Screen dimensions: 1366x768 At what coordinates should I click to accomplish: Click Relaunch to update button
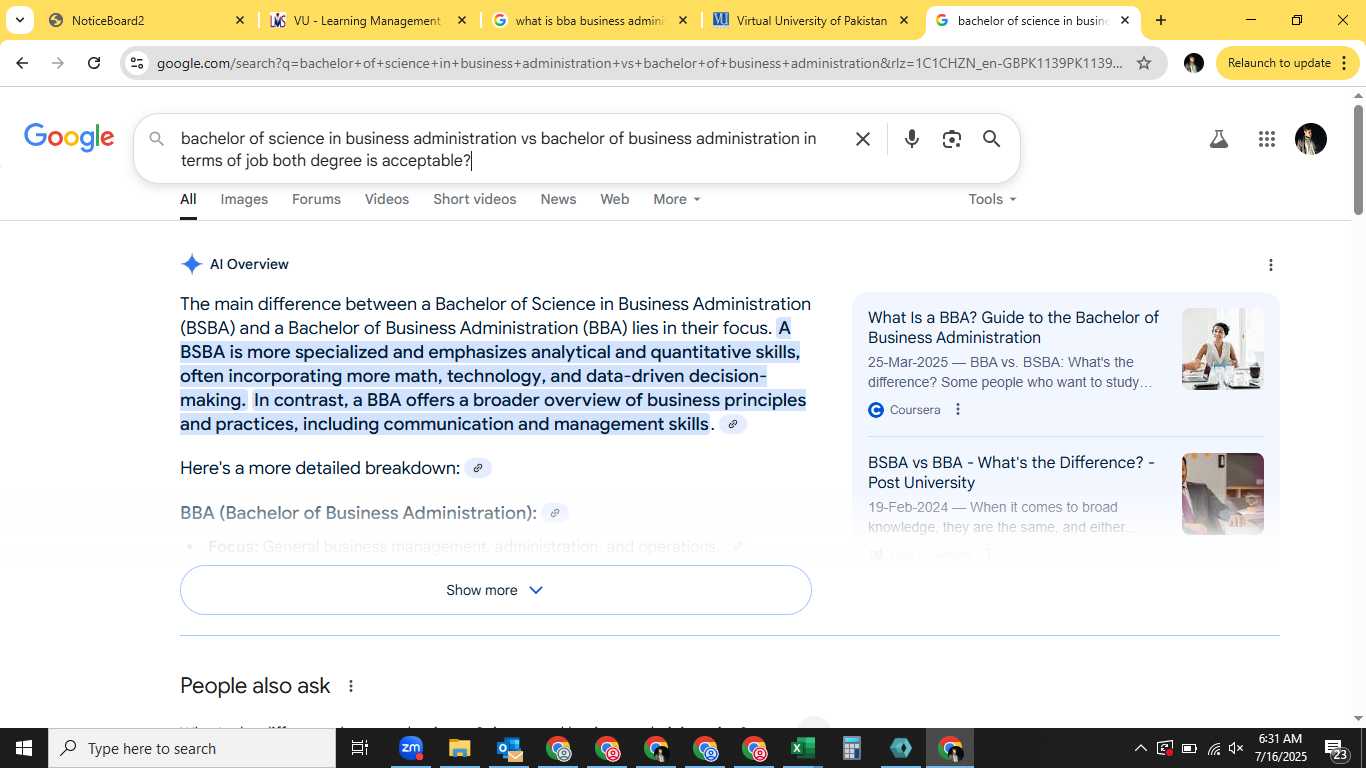[1279, 63]
